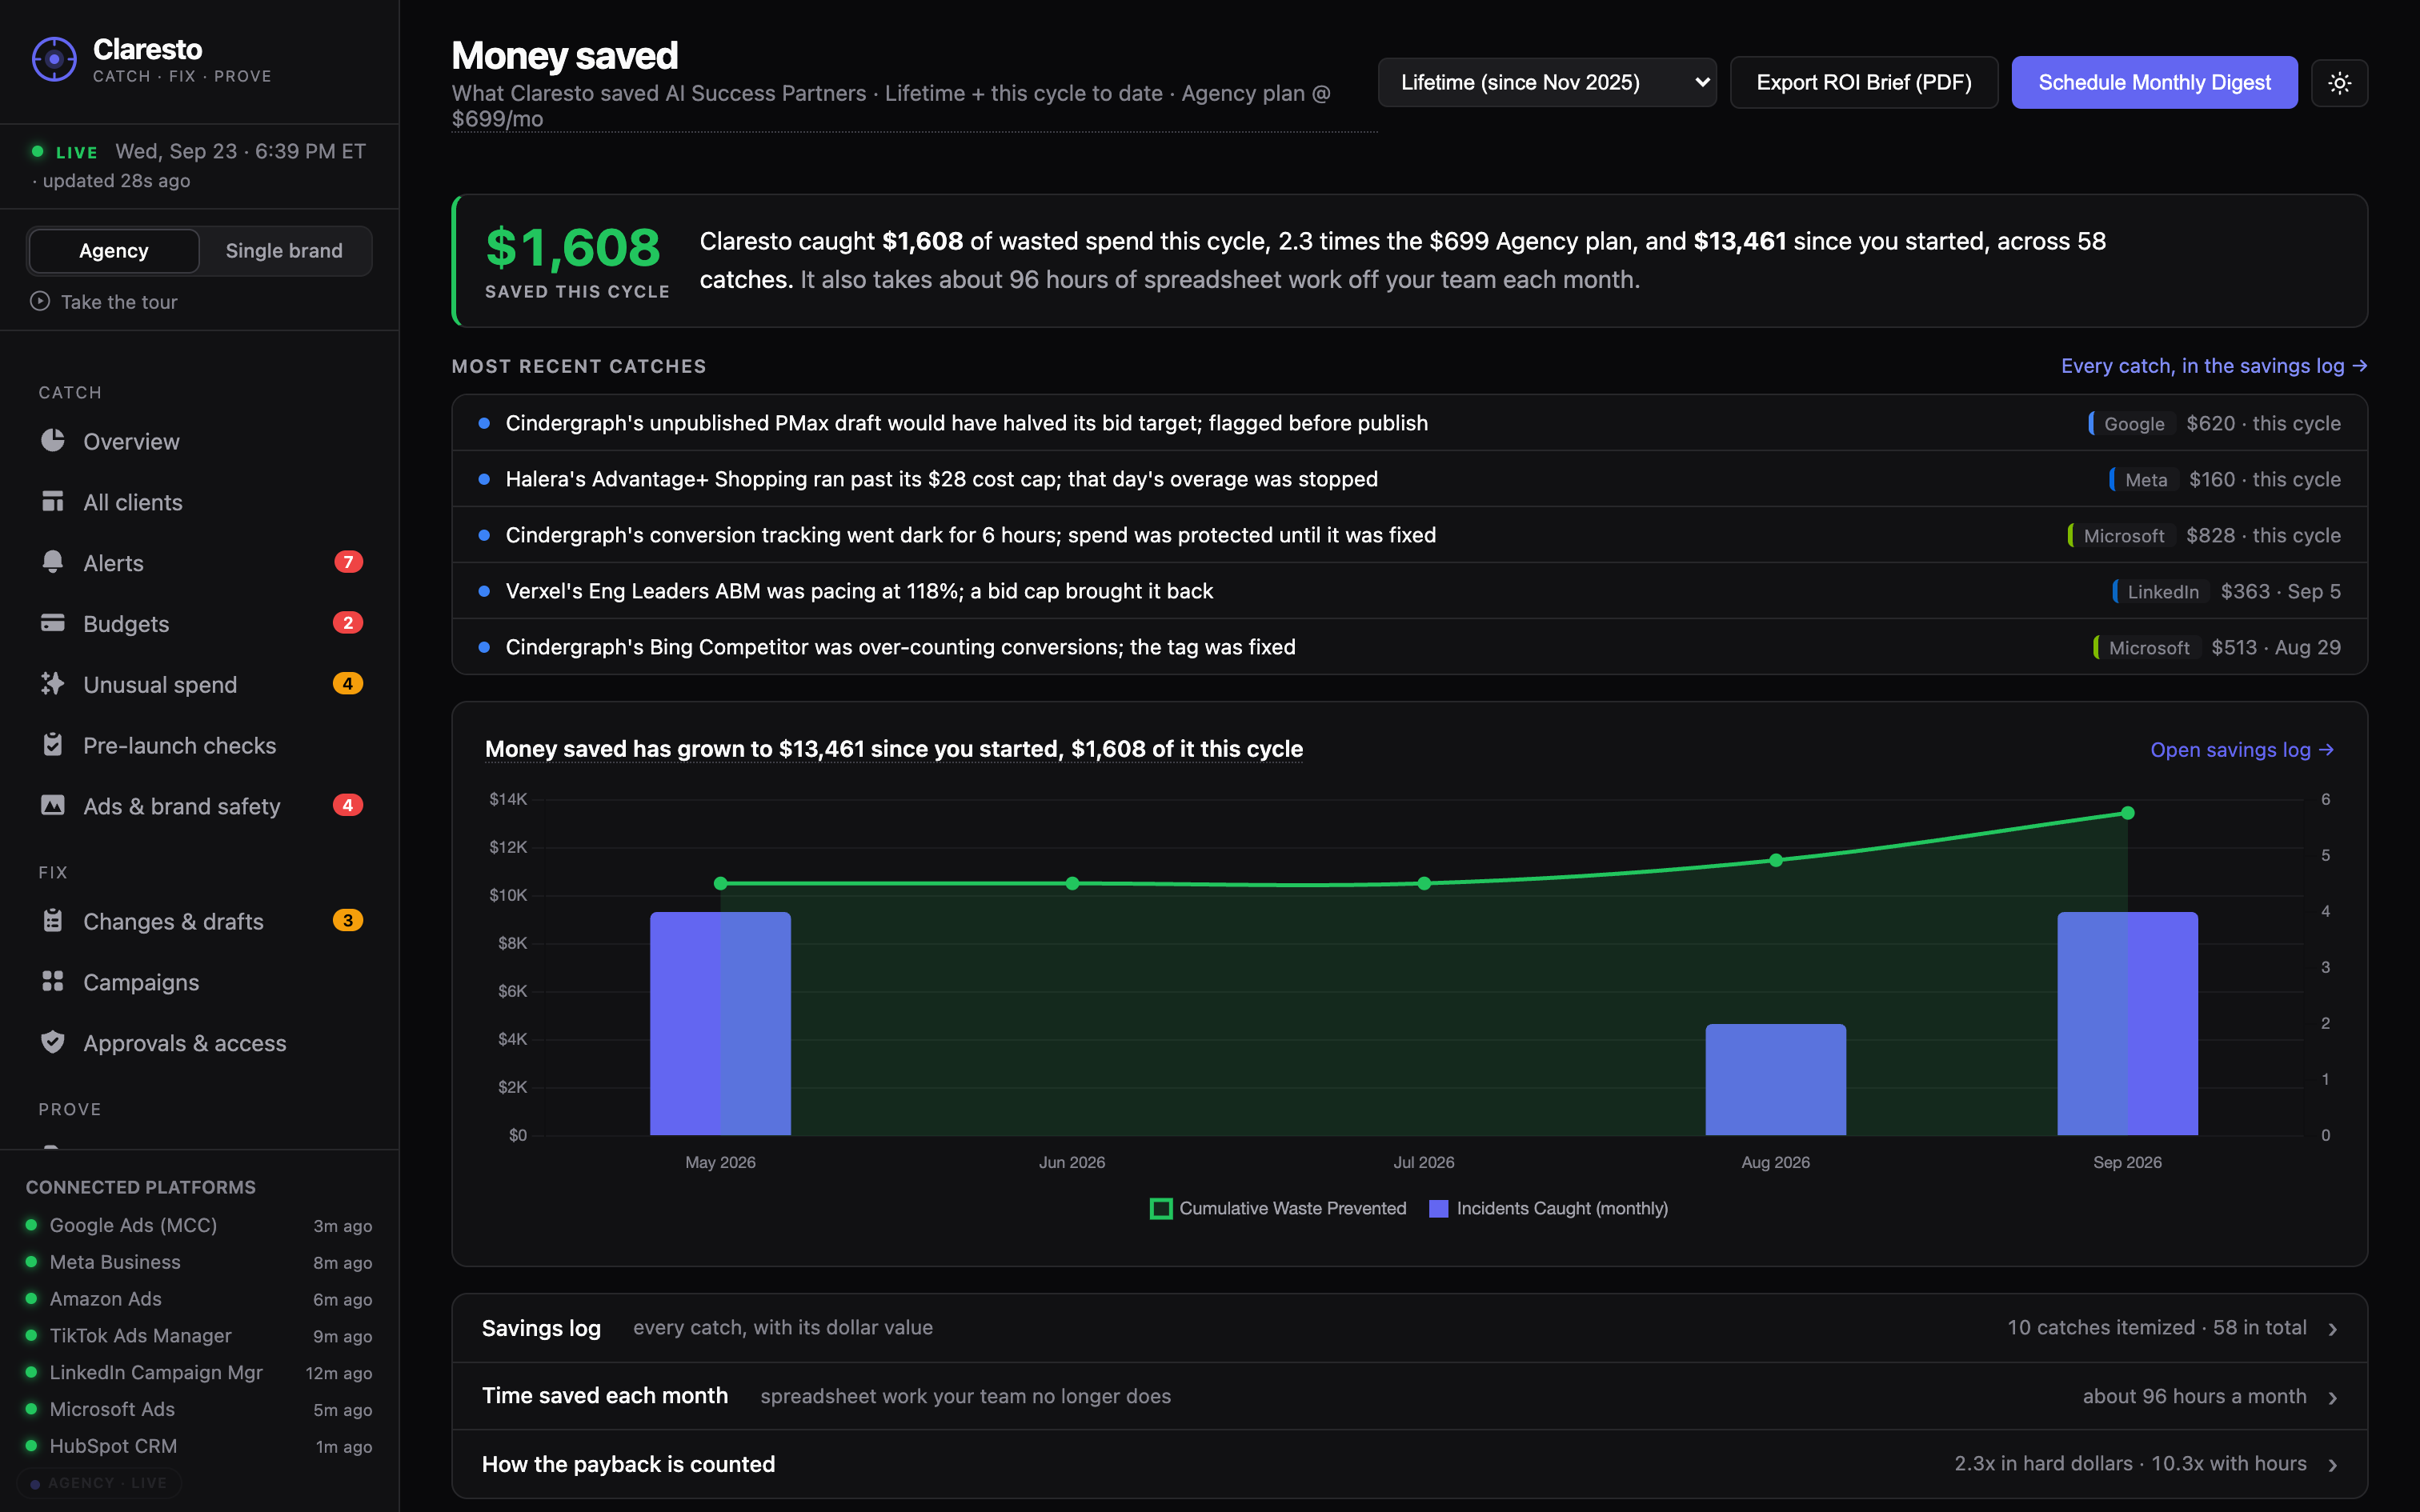
Task: Select the Budgets card icon
Action: (53, 623)
